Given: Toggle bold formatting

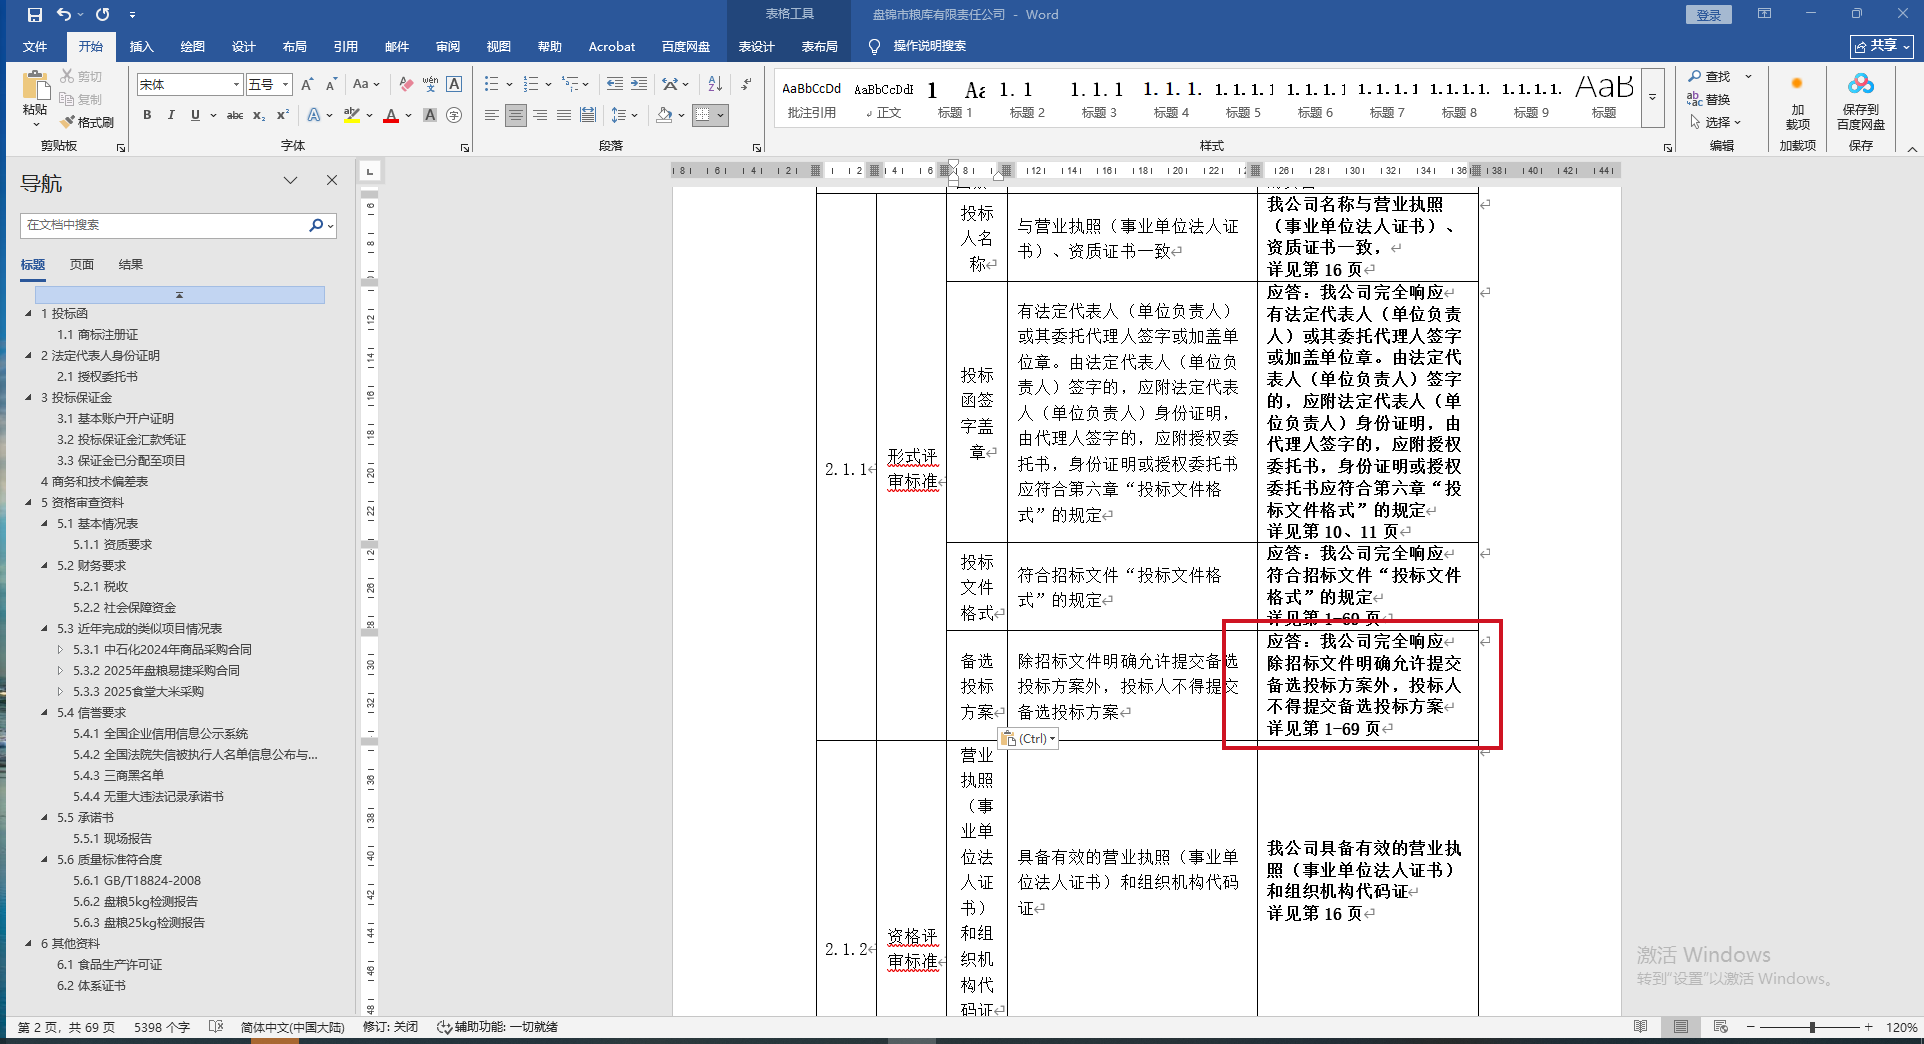Looking at the screenshot, I should 147,115.
